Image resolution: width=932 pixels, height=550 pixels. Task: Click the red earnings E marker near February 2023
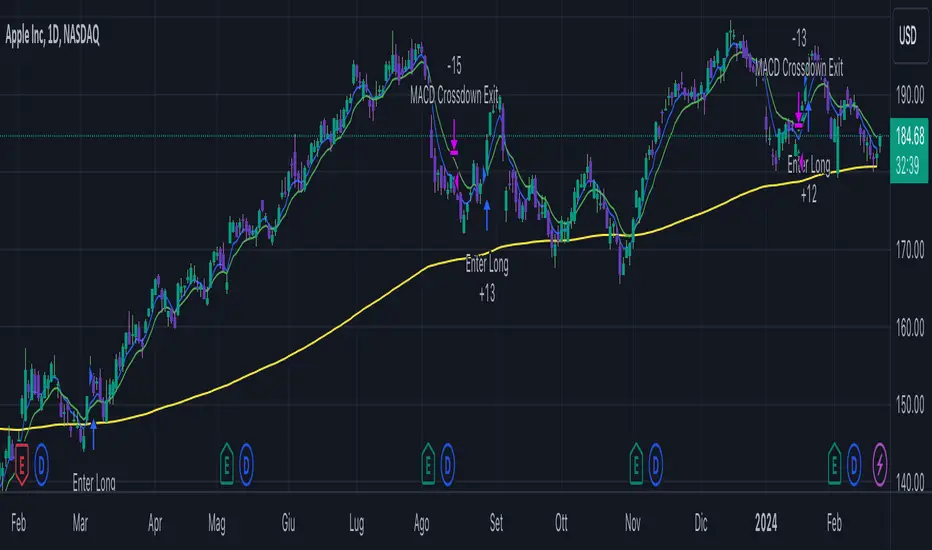click(21, 464)
